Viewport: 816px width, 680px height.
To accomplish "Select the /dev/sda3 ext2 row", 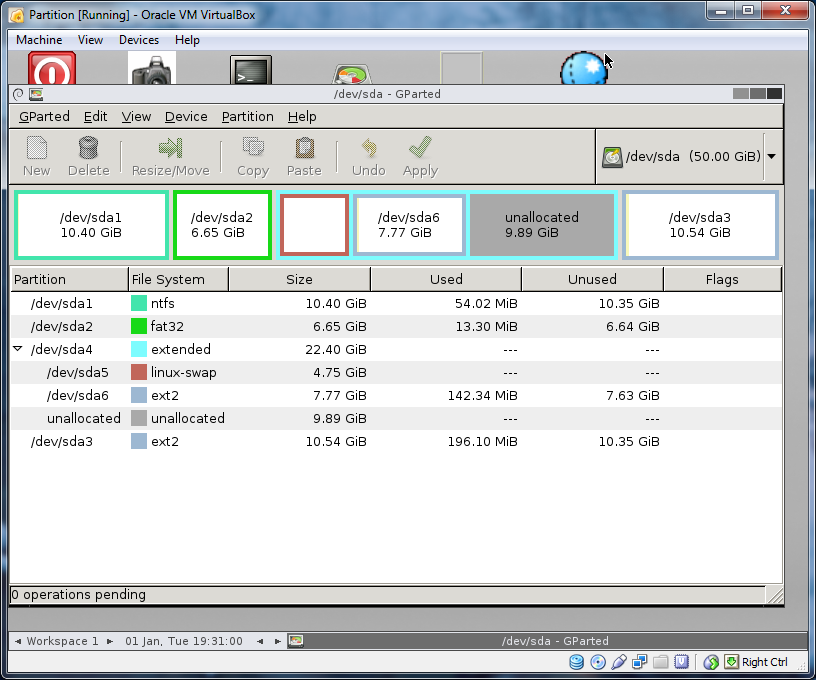I will 396,441.
